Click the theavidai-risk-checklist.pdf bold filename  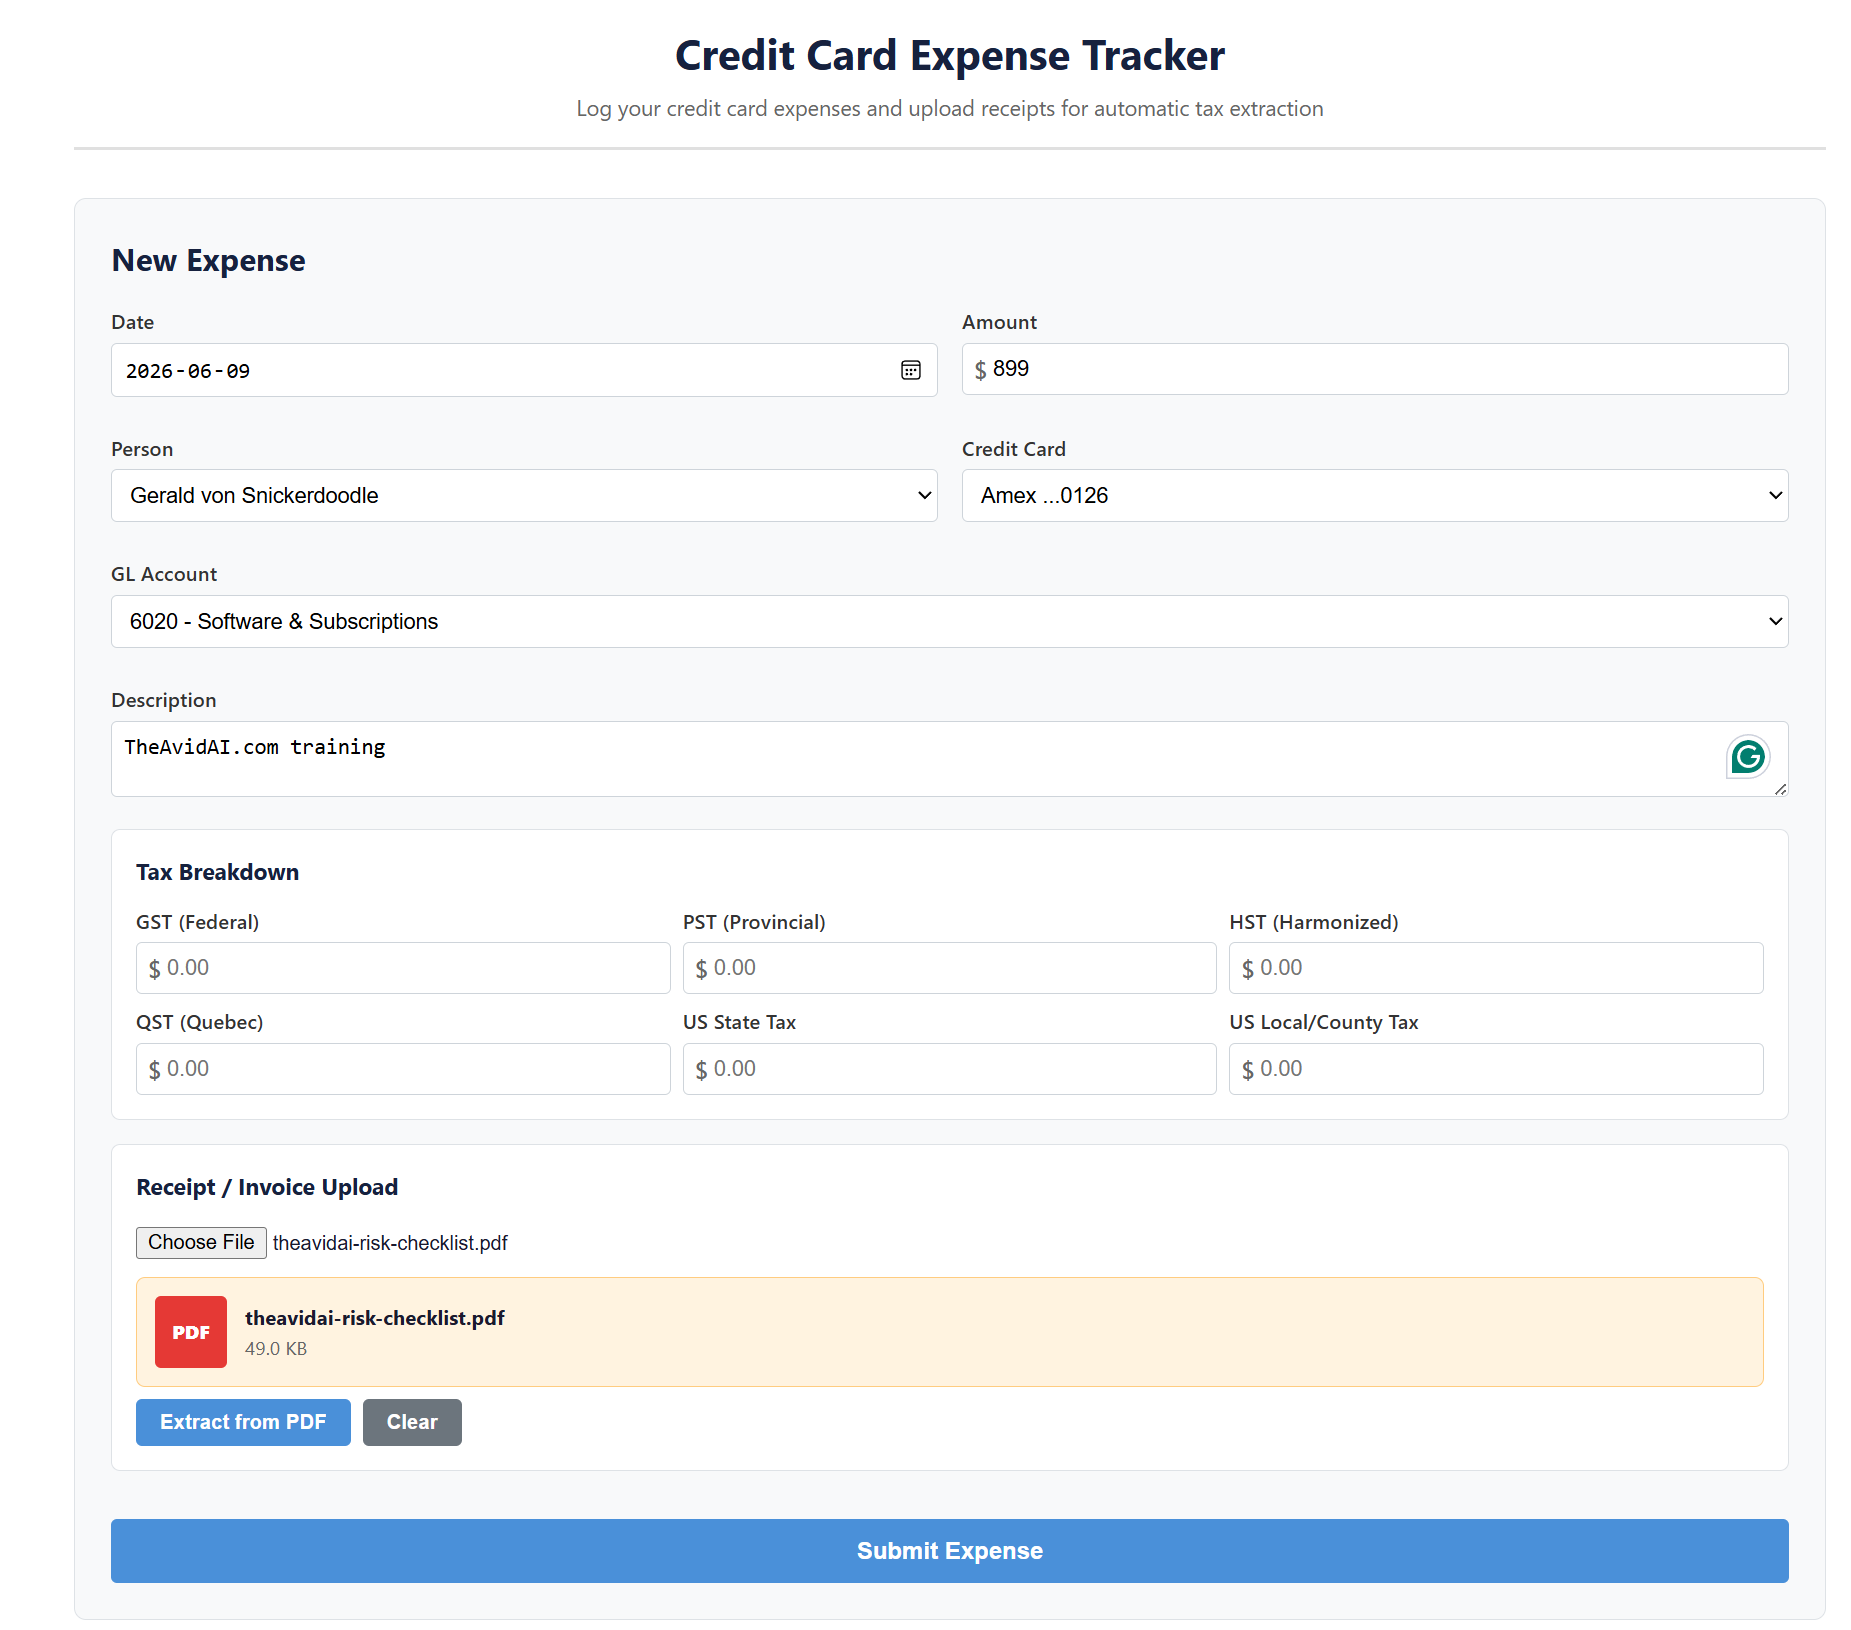coord(375,1318)
